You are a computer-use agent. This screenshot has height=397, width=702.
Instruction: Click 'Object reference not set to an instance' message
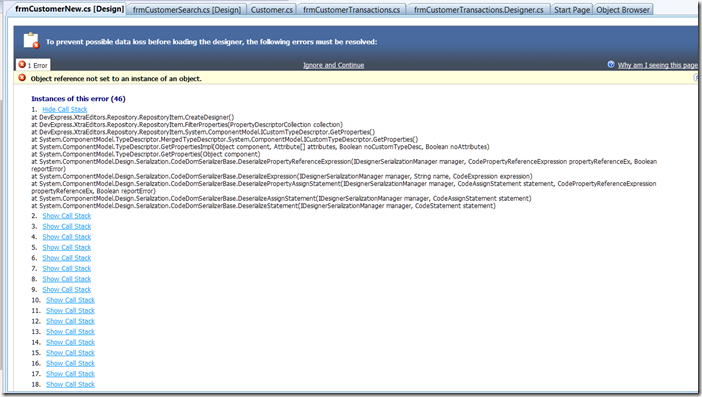click(116, 78)
